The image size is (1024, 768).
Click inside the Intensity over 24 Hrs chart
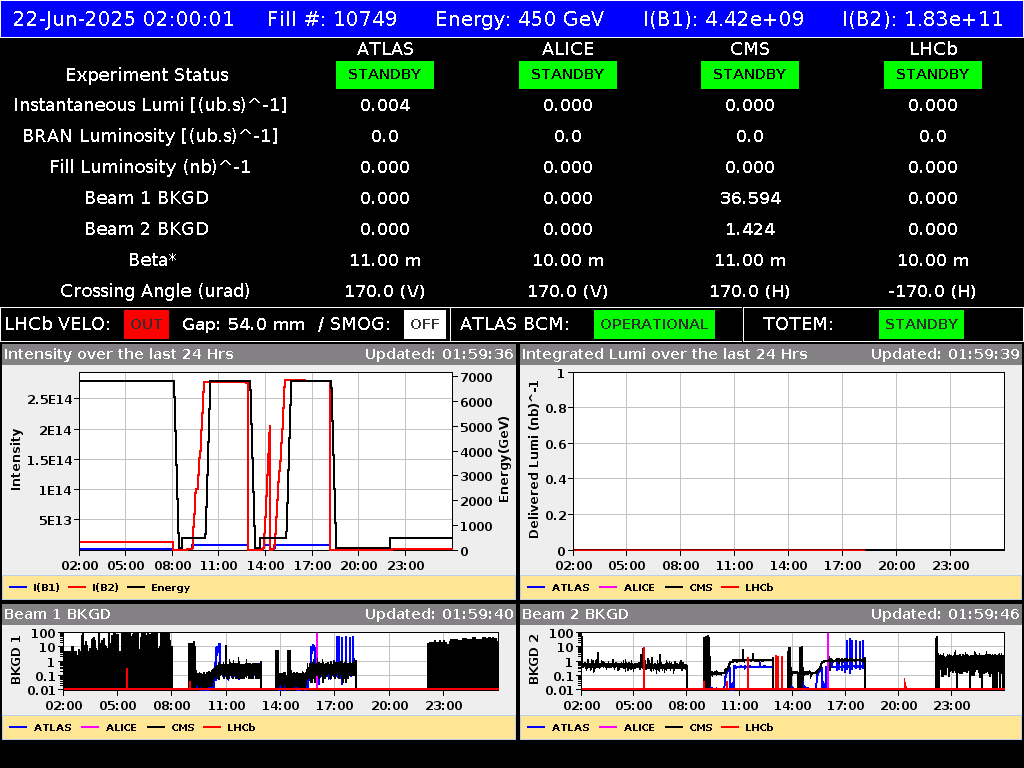266,462
